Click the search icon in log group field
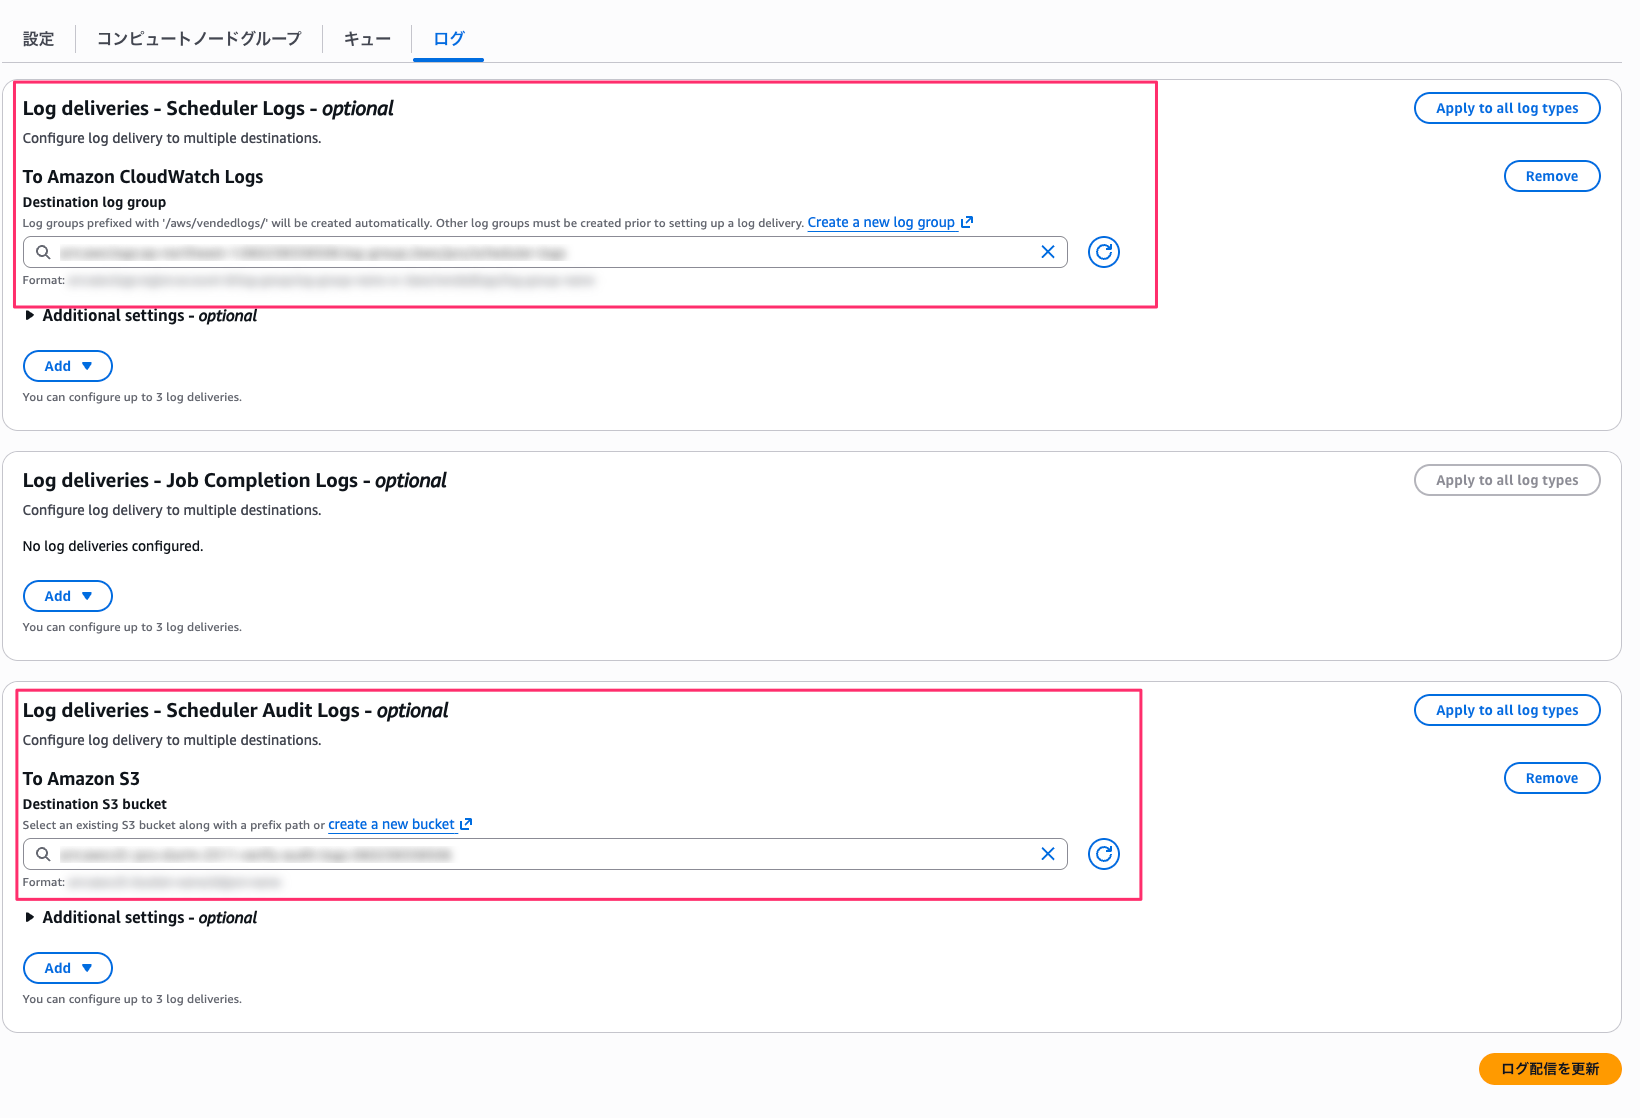Screen dimensions: 1640x1118 43,252
